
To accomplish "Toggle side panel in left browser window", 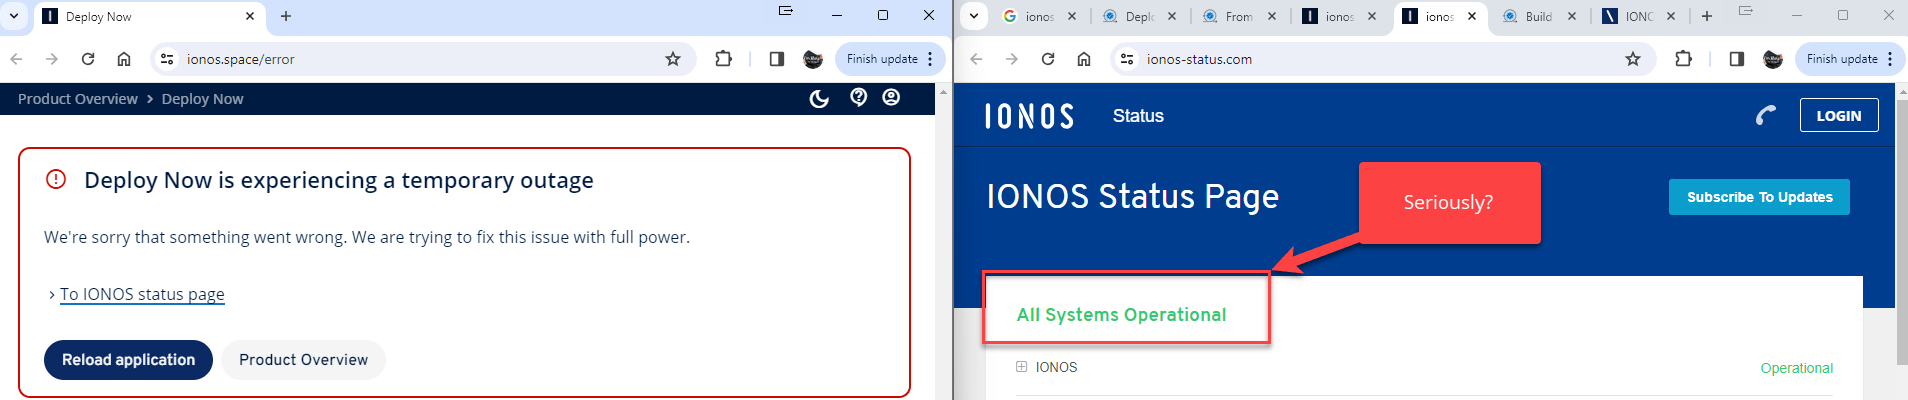I will 776,59.
